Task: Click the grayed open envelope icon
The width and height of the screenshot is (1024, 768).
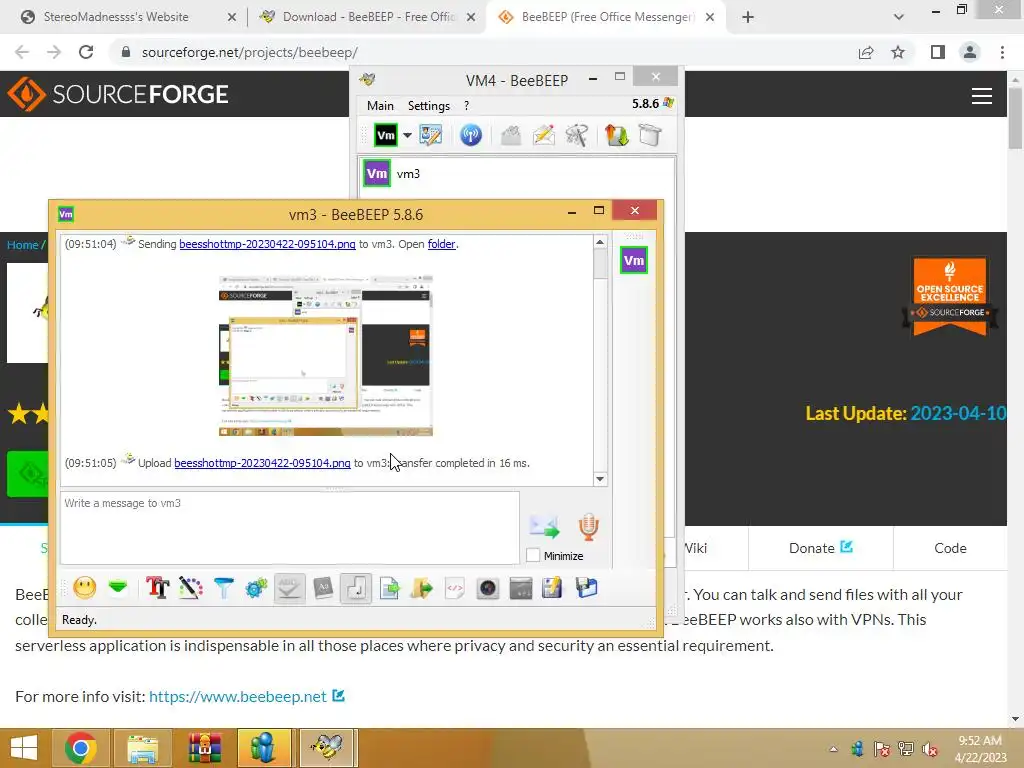Action: click(511, 135)
